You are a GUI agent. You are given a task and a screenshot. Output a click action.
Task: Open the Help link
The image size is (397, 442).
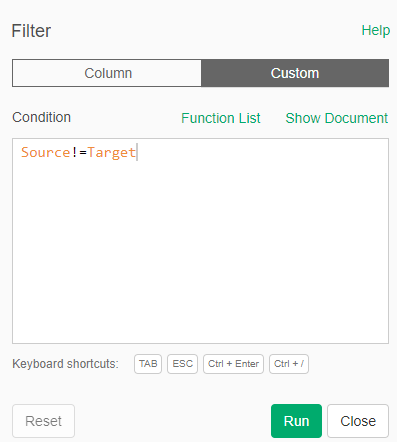click(x=376, y=31)
